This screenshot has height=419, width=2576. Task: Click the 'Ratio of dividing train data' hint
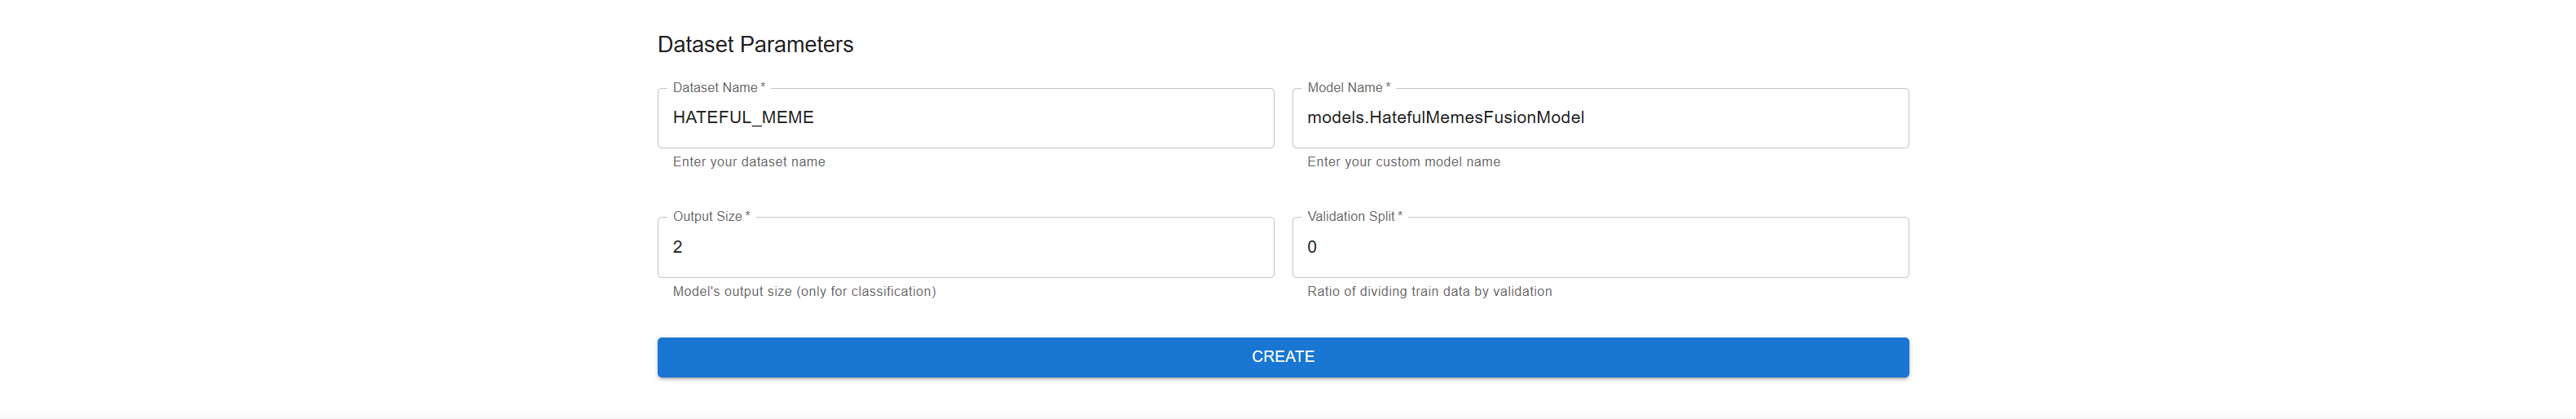coord(1429,292)
